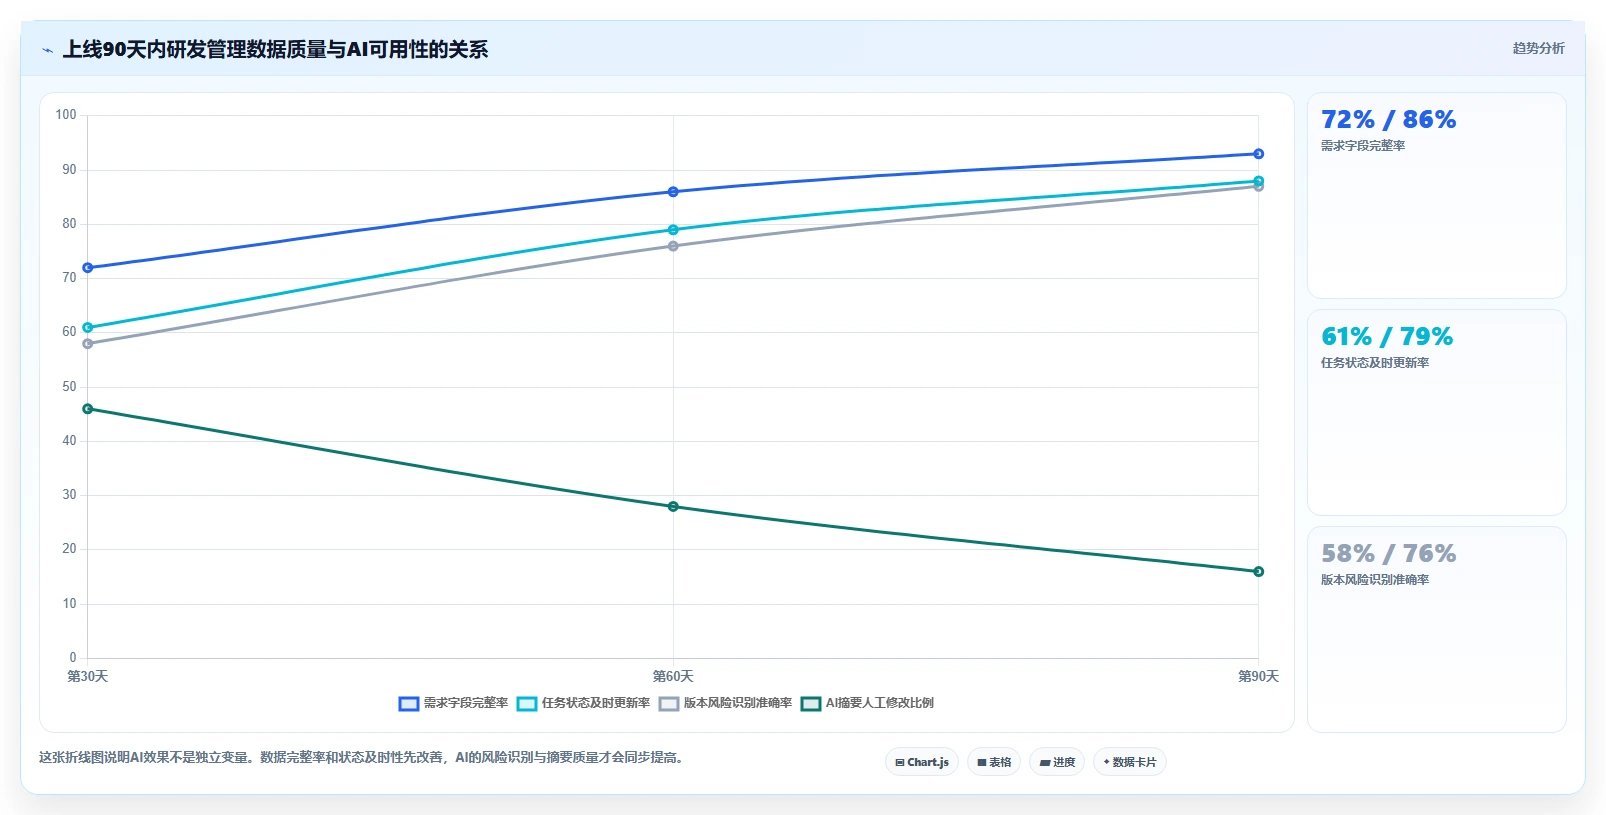Click the 0 value on the y-axis
Screen dimensions: 1606x815
pos(73,658)
